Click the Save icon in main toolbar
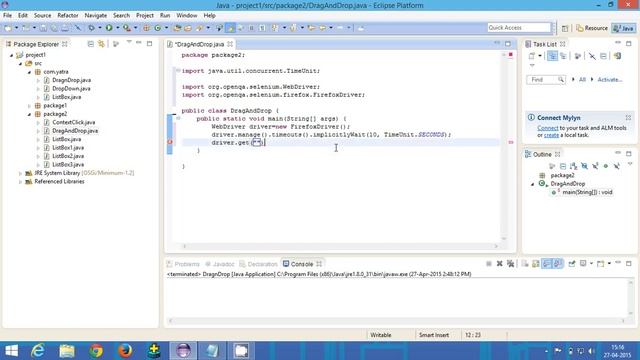 43,28
